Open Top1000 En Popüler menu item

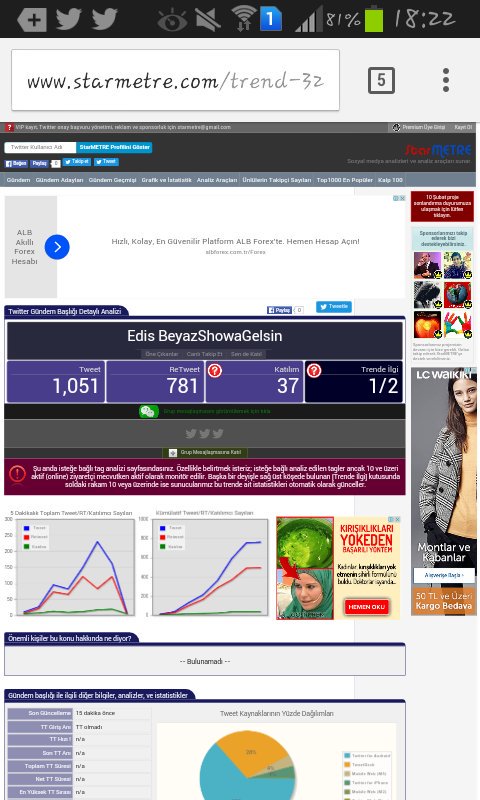point(345,180)
